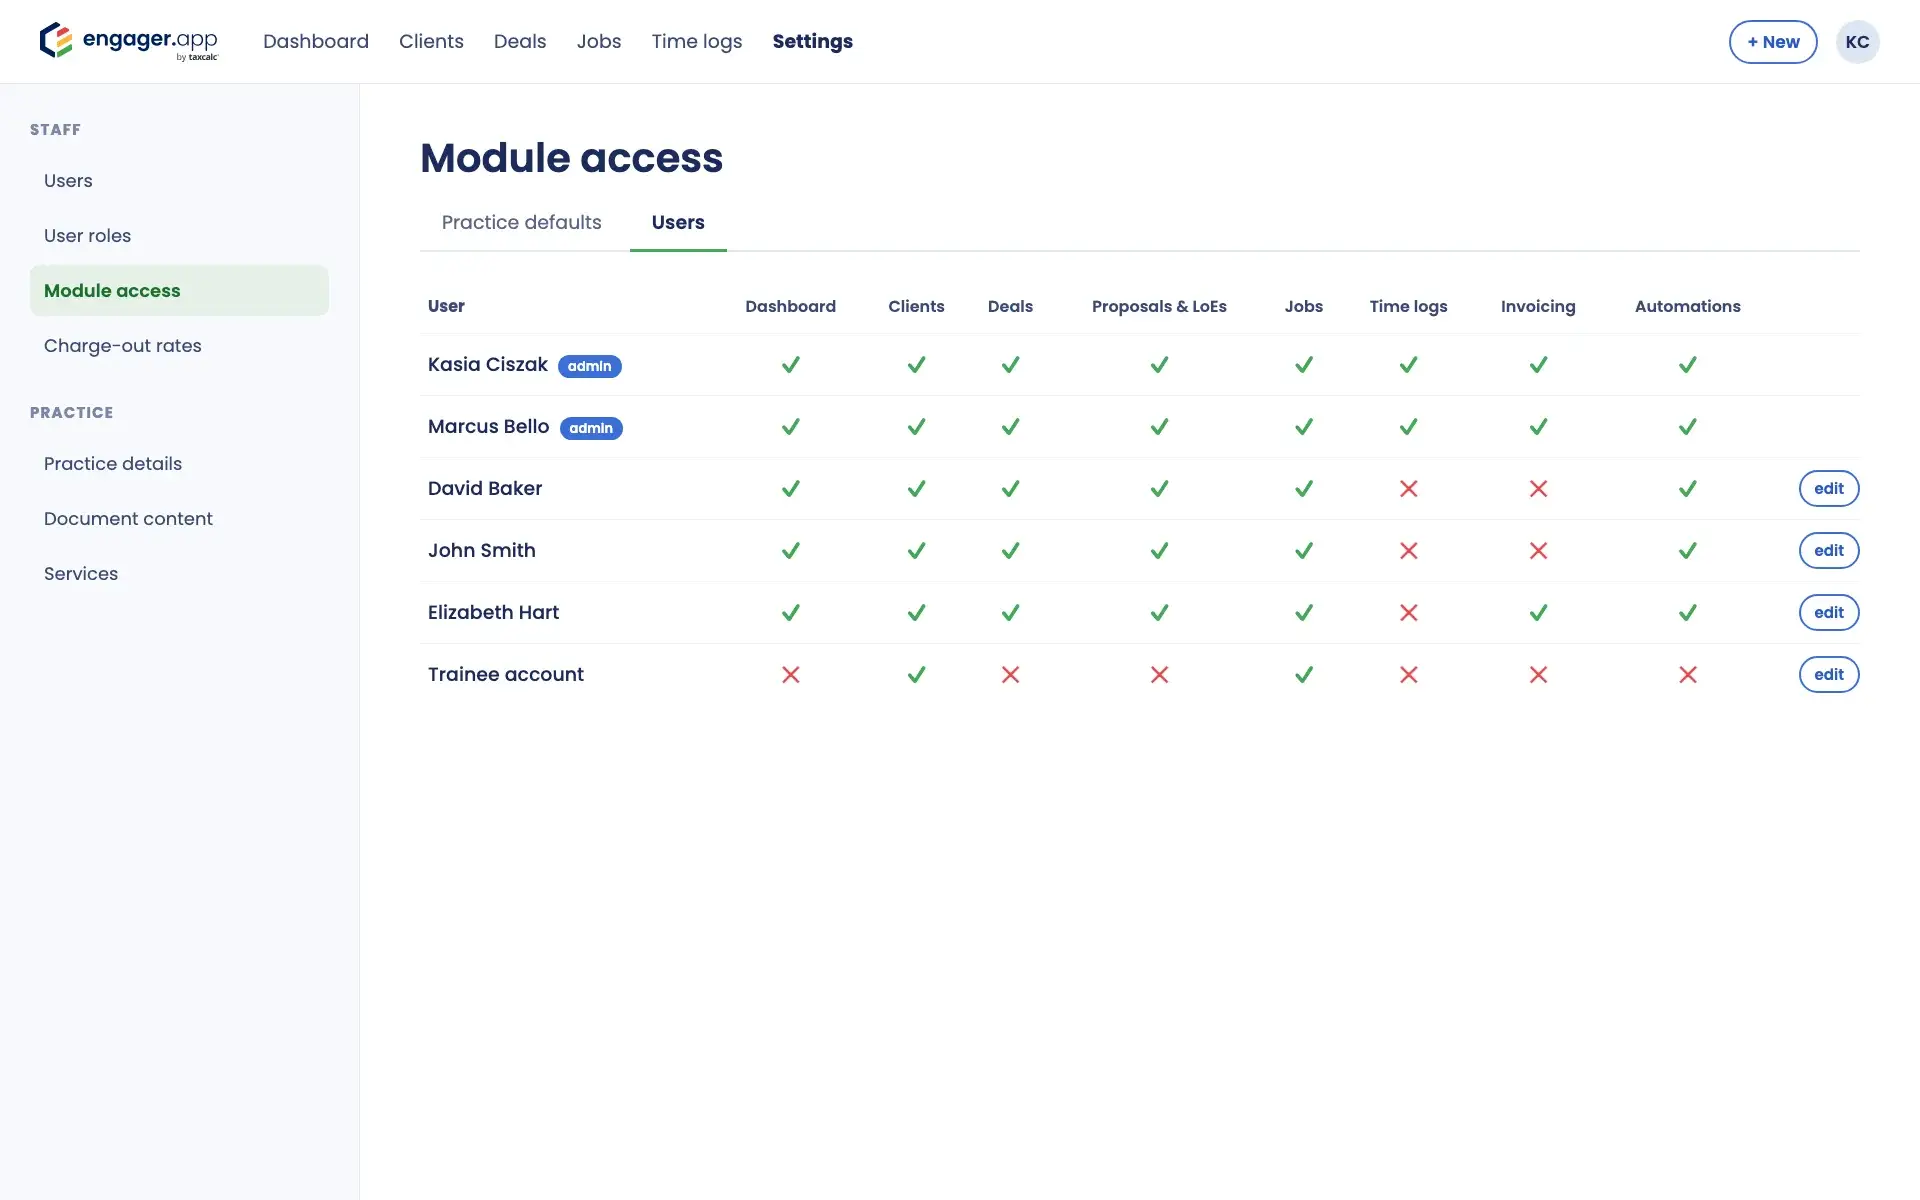
Task: Click John Smith's Invoicing red cross
Action: coord(1538,551)
